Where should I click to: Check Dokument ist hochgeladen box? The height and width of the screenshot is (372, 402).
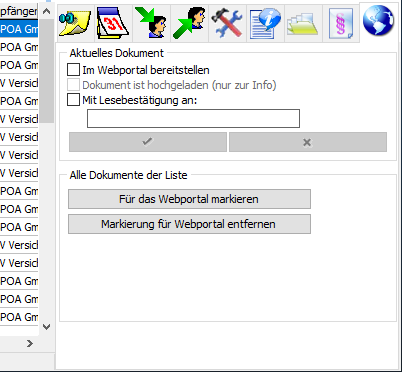[x=73, y=85]
